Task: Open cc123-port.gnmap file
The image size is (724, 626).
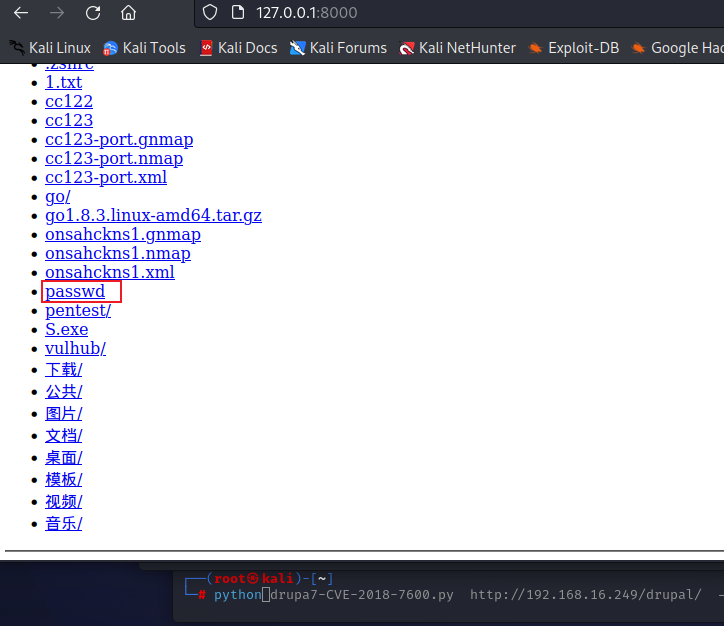Action: pos(119,139)
